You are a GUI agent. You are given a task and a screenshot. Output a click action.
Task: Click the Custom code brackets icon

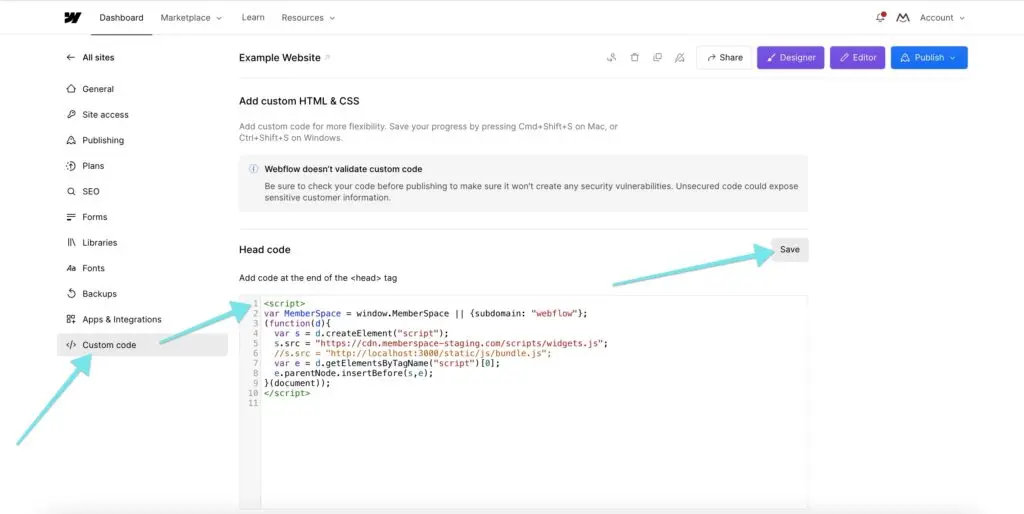pyautogui.click(x=71, y=345)
